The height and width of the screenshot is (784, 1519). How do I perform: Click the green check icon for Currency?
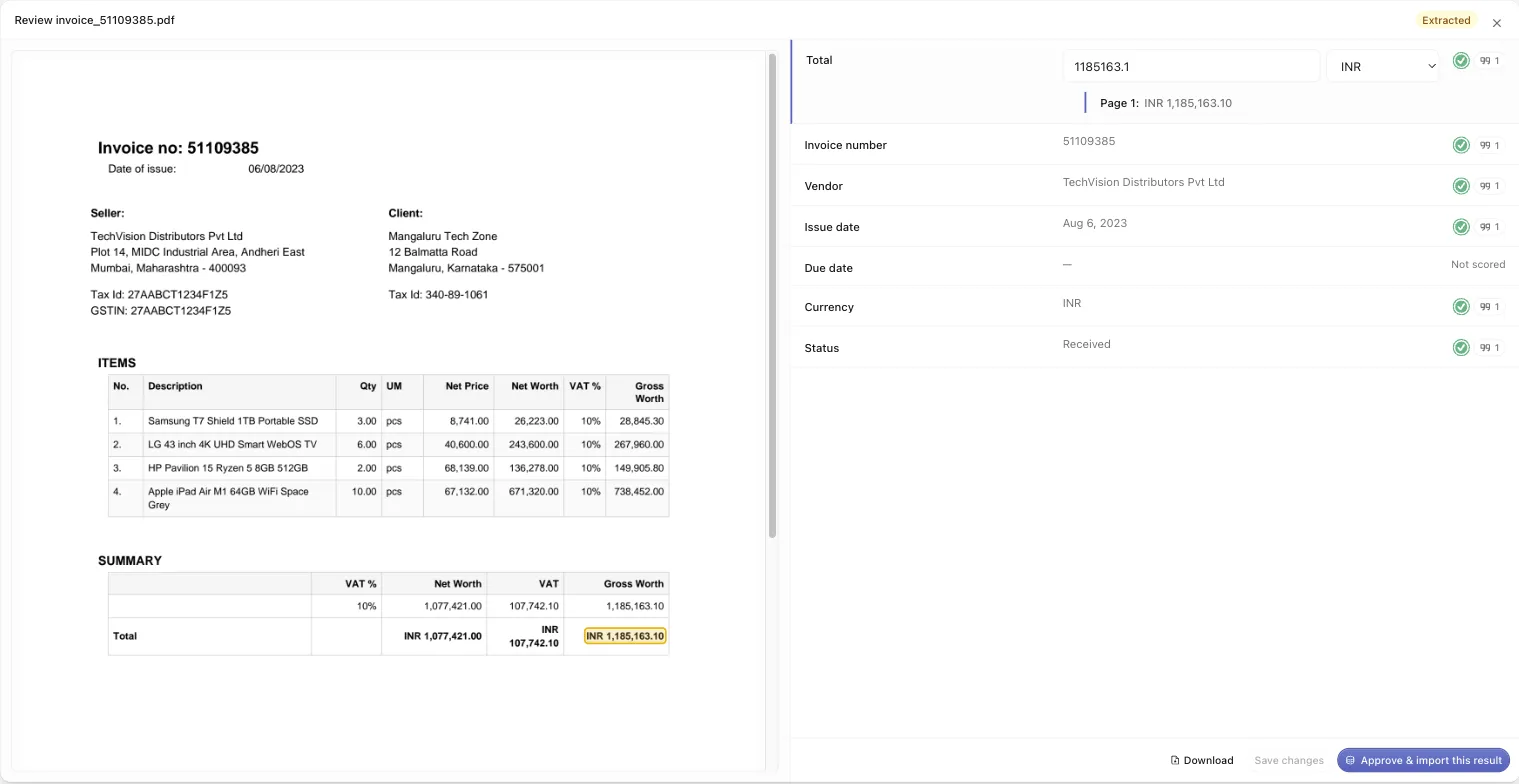click(1461, 307)
